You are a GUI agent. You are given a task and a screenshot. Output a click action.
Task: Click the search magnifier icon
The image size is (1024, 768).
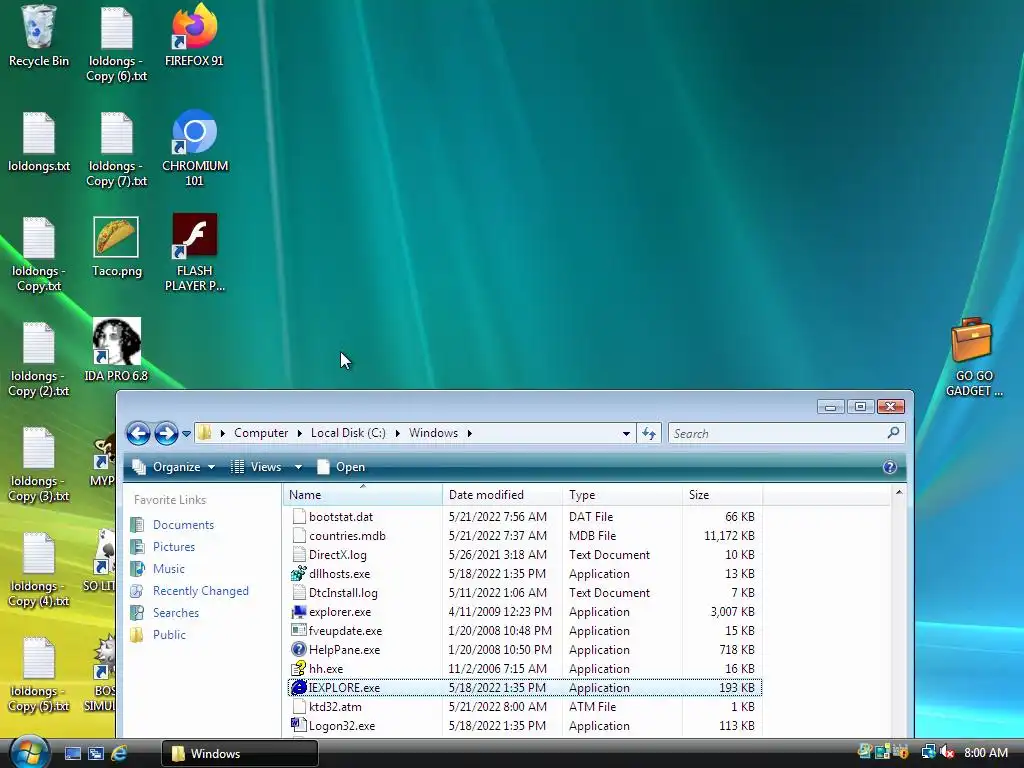[893, 432]
